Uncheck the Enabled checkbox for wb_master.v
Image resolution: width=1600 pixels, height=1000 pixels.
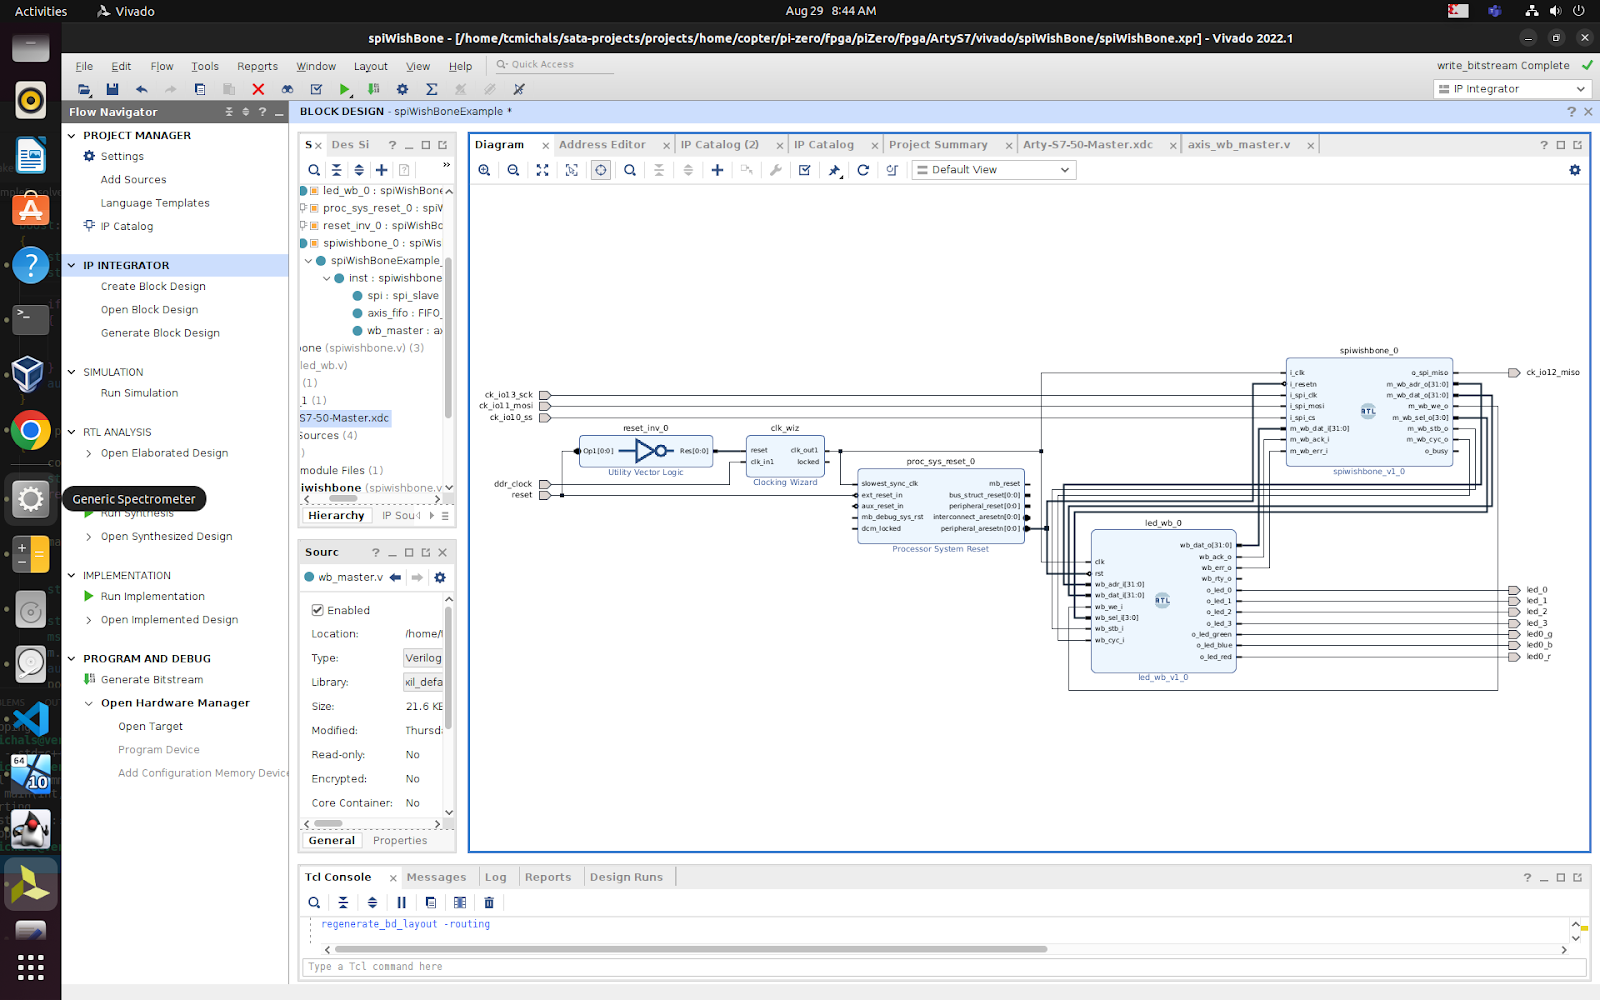point(317,610)
